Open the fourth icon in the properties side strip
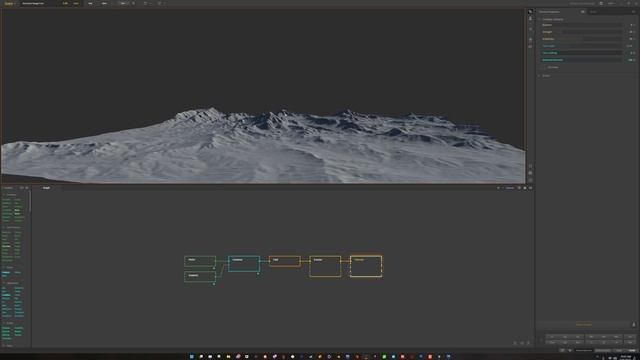This screenshot has width=640, height=360. 530,40
